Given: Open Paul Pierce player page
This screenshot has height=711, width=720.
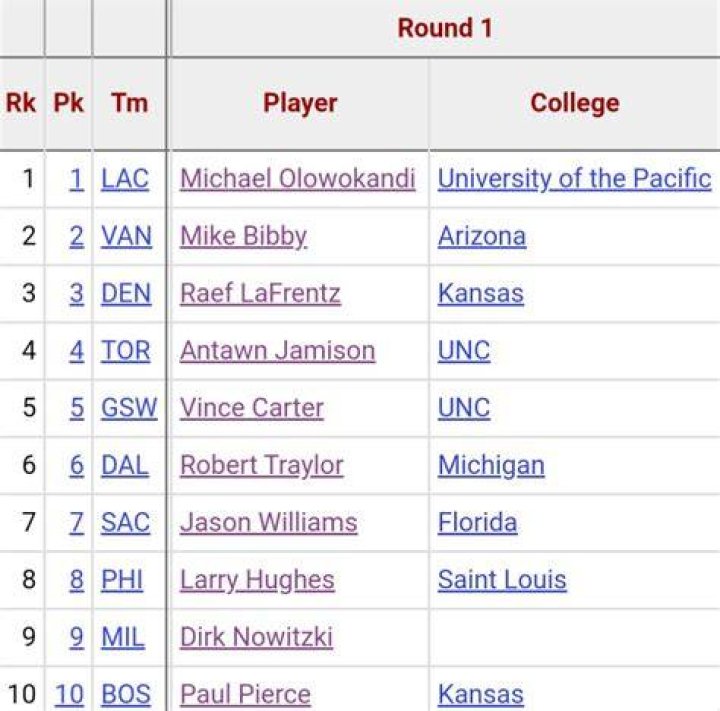Looking at the screenshot, I should tap(245, 694).
